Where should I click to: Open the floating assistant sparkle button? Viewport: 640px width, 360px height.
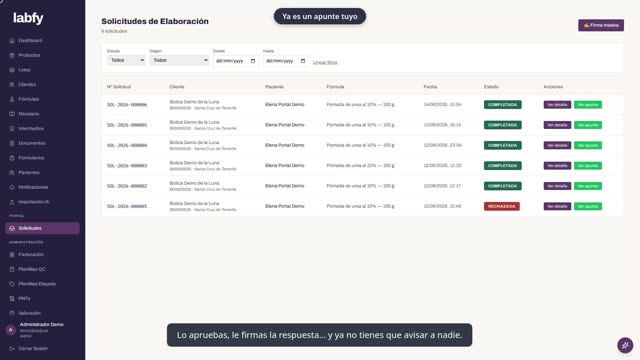tap(625, 345)
